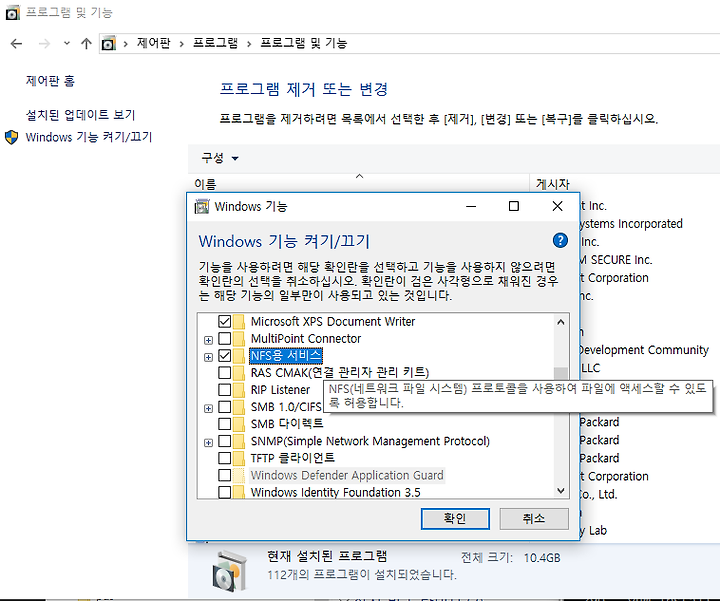Check the MultiPoint Connector checkbox

[225, 338]
